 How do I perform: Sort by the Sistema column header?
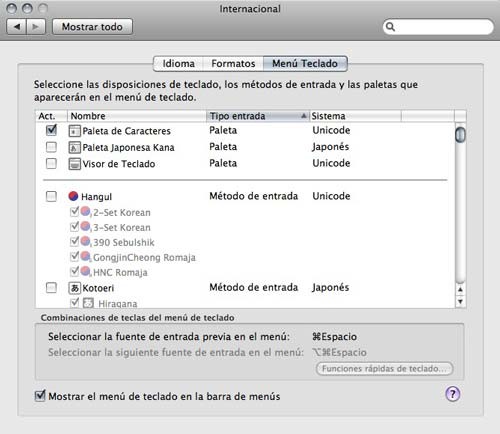pos(355,116)
